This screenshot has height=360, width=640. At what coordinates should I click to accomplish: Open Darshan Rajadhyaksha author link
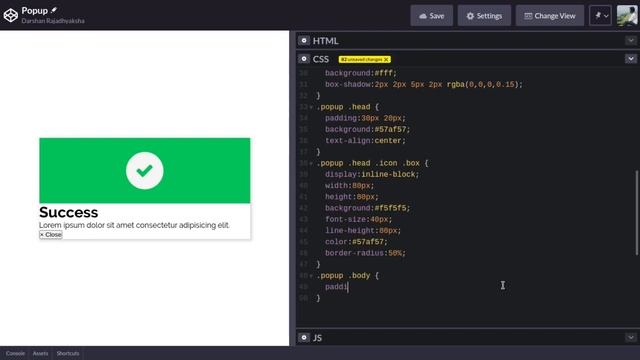click(53, 20)
